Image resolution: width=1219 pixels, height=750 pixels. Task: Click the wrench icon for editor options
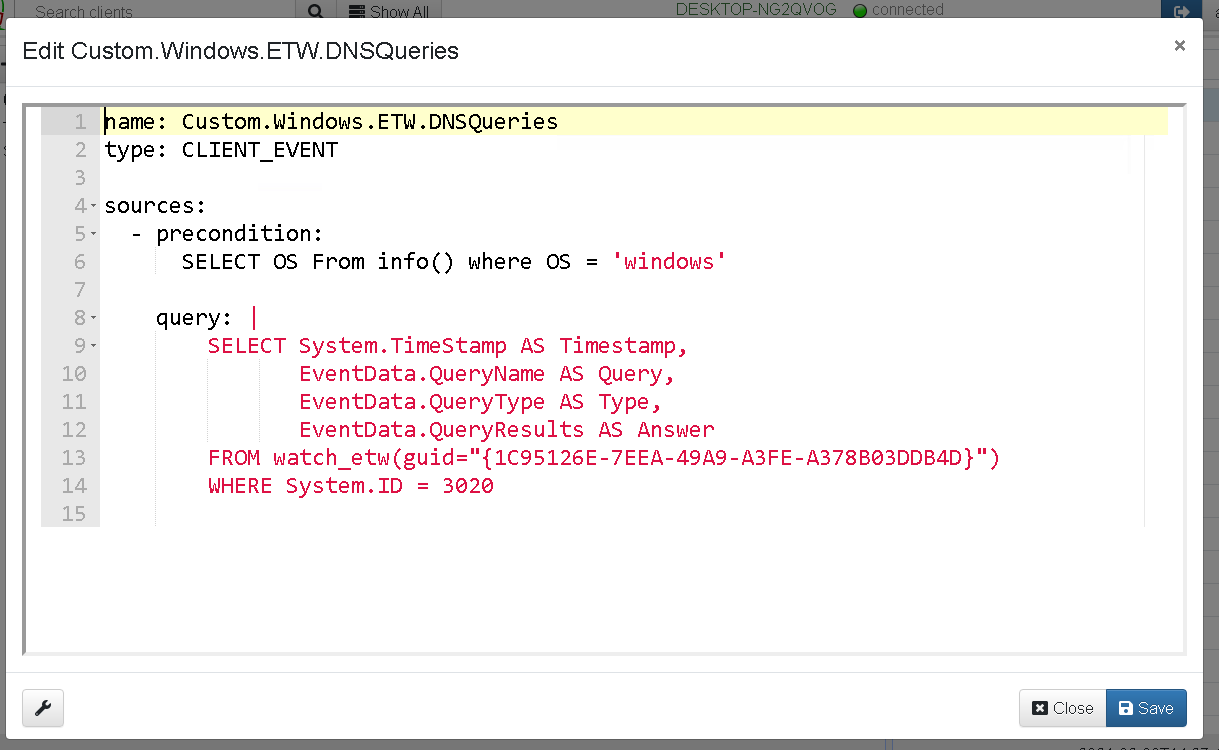click(x=42, y=708)
